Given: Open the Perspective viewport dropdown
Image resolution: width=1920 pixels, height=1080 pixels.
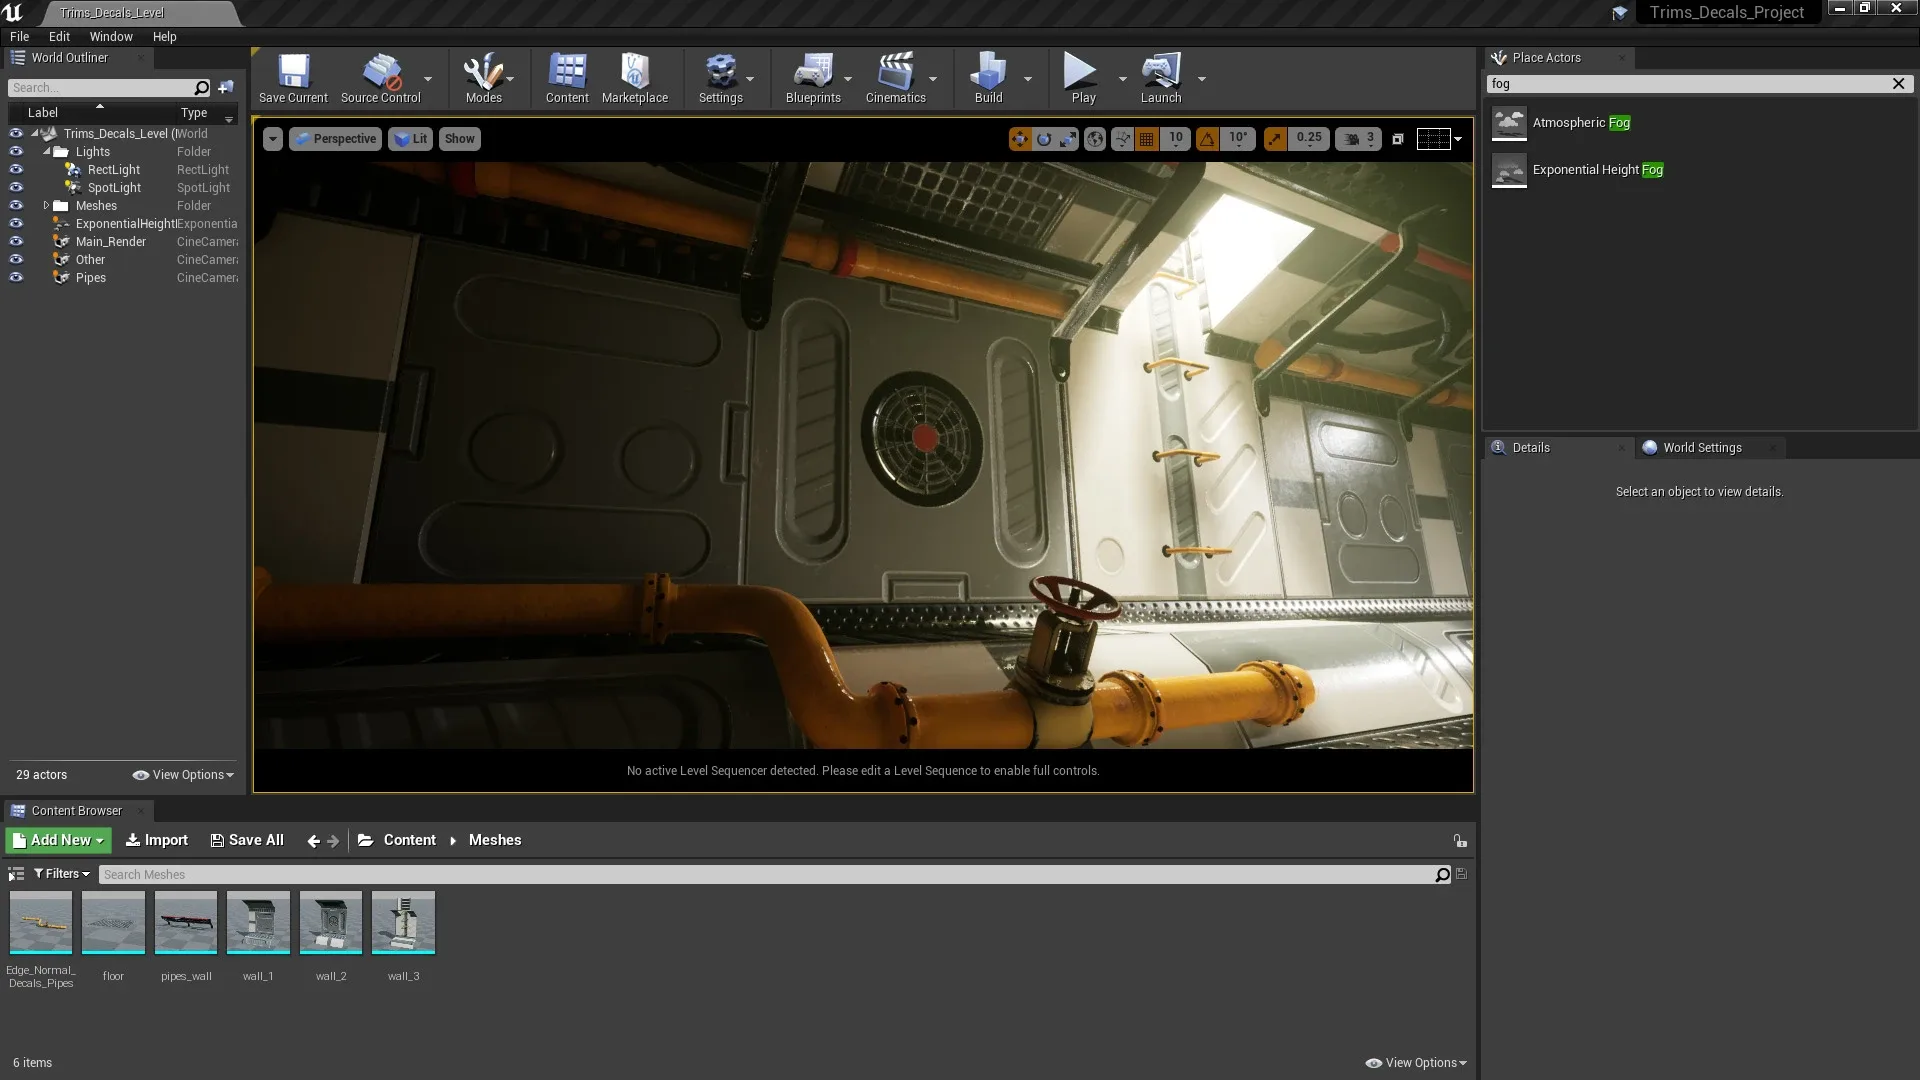Looking at the screenshot, I should 335,138.
